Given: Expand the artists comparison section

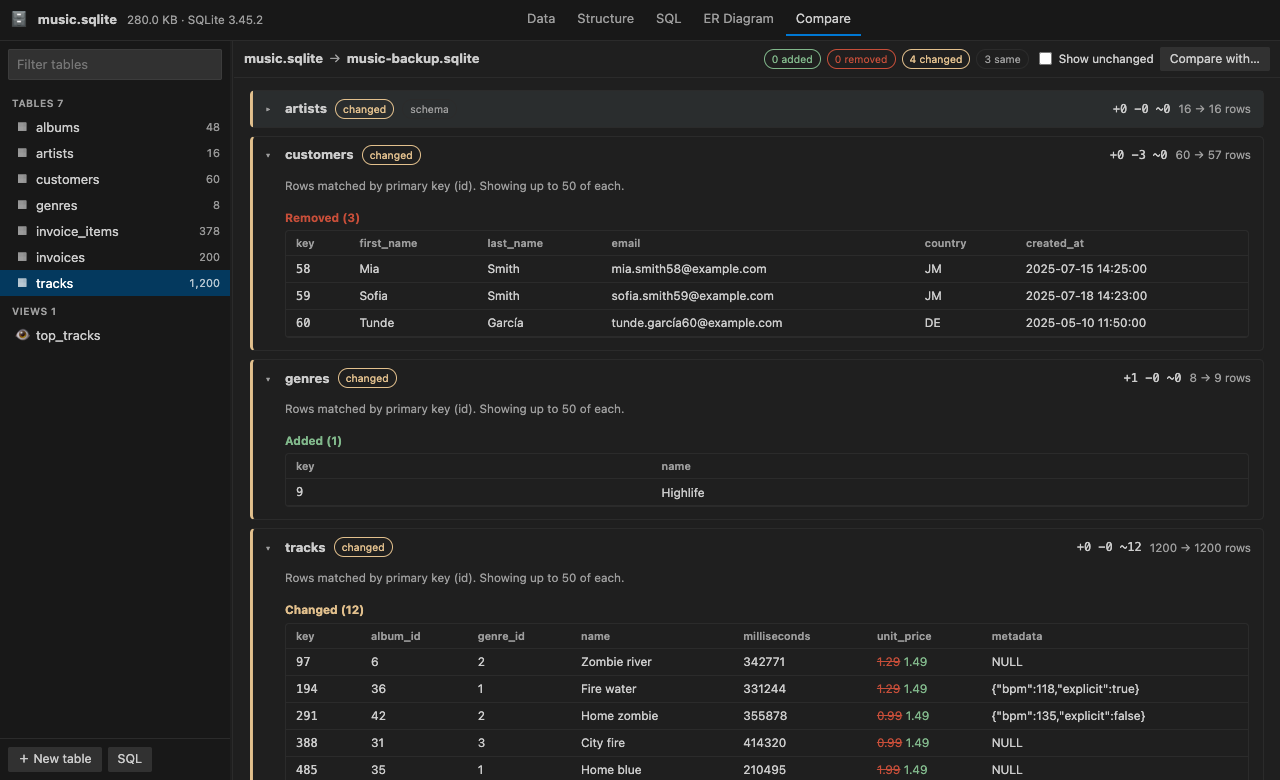Looking at the screenshot, I should point(268,109).
